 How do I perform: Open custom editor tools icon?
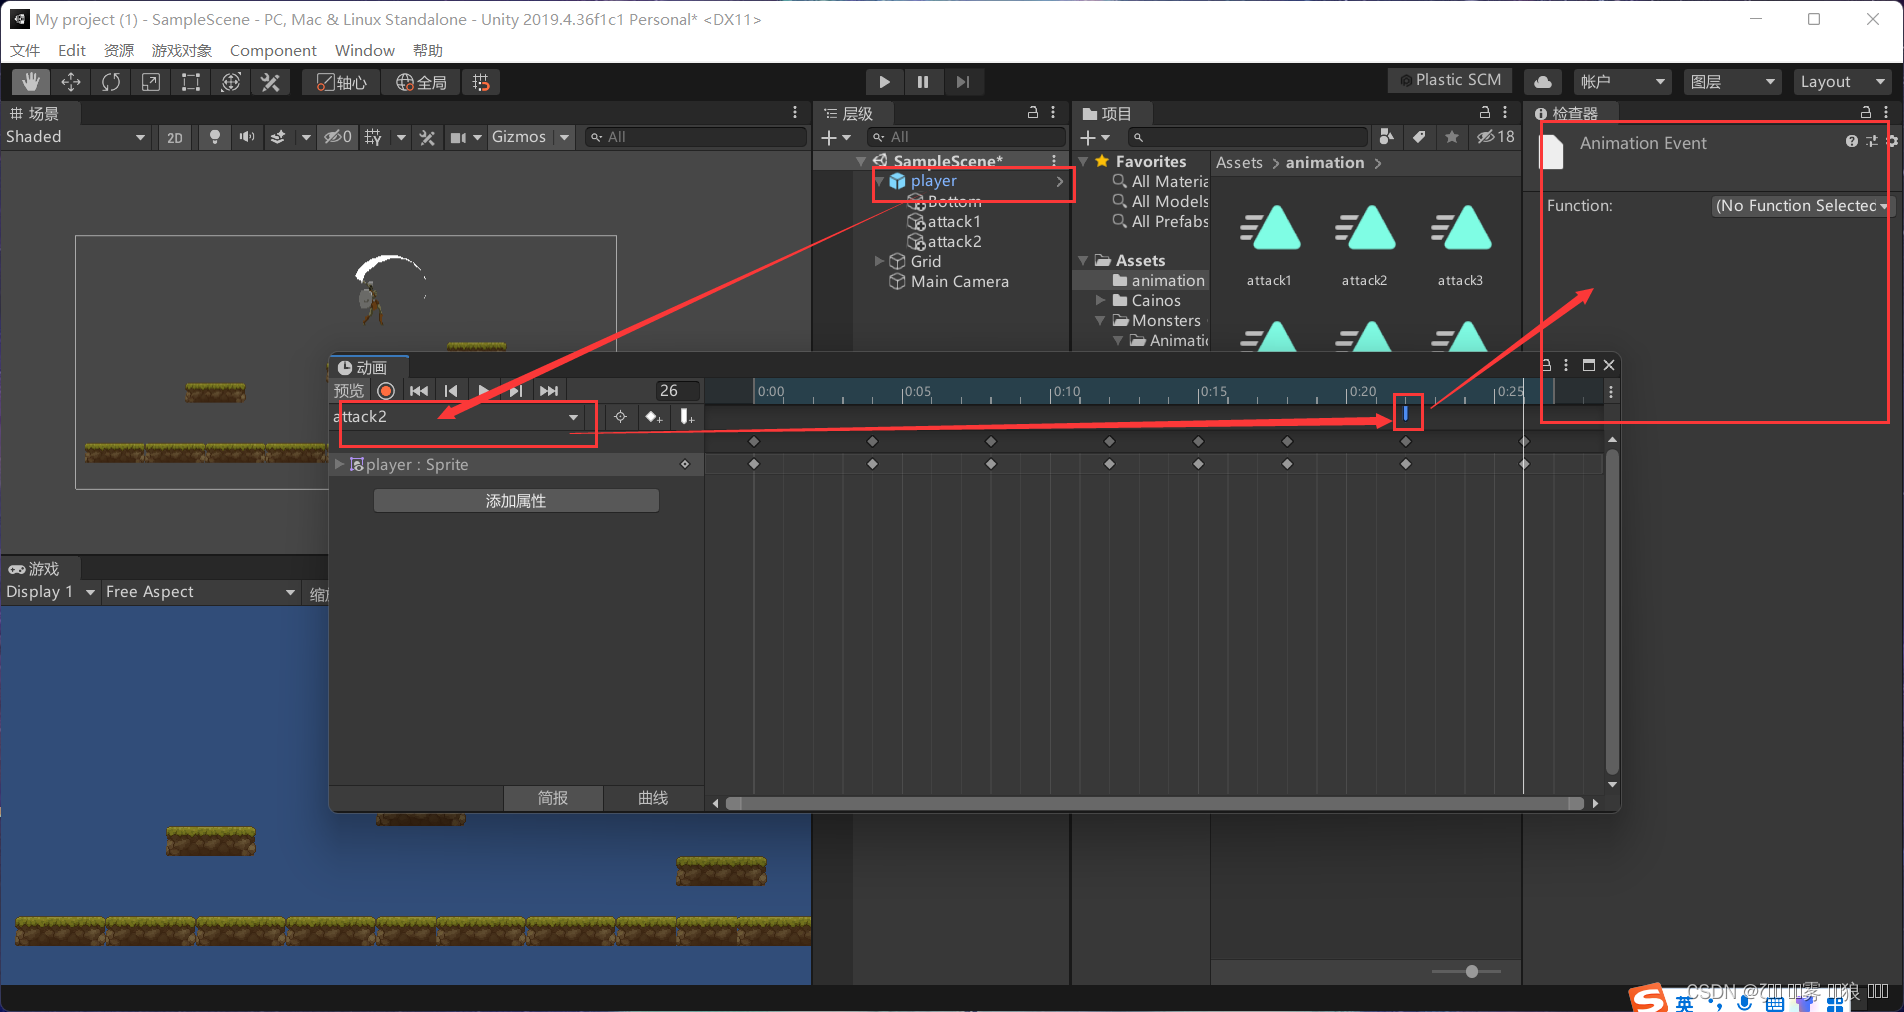click(x=271, y=82)
